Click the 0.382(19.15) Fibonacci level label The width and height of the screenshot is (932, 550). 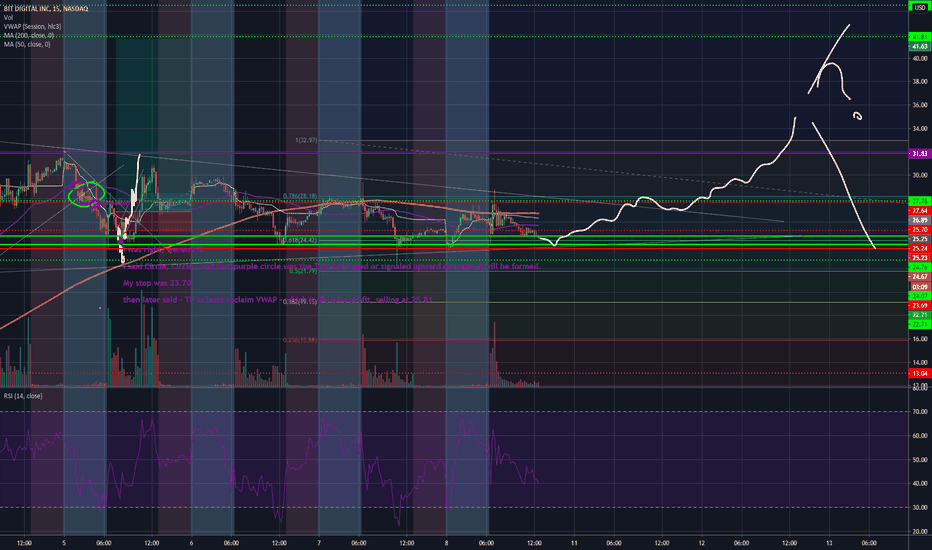tap(300, 301)
